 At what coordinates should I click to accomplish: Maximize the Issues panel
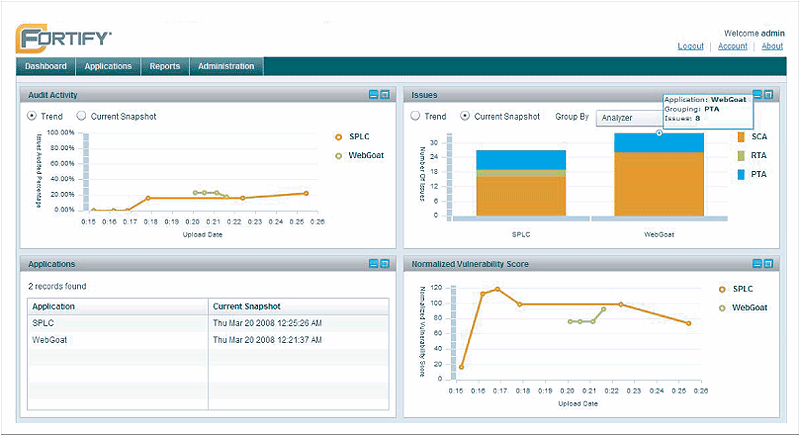coord(769,95)
